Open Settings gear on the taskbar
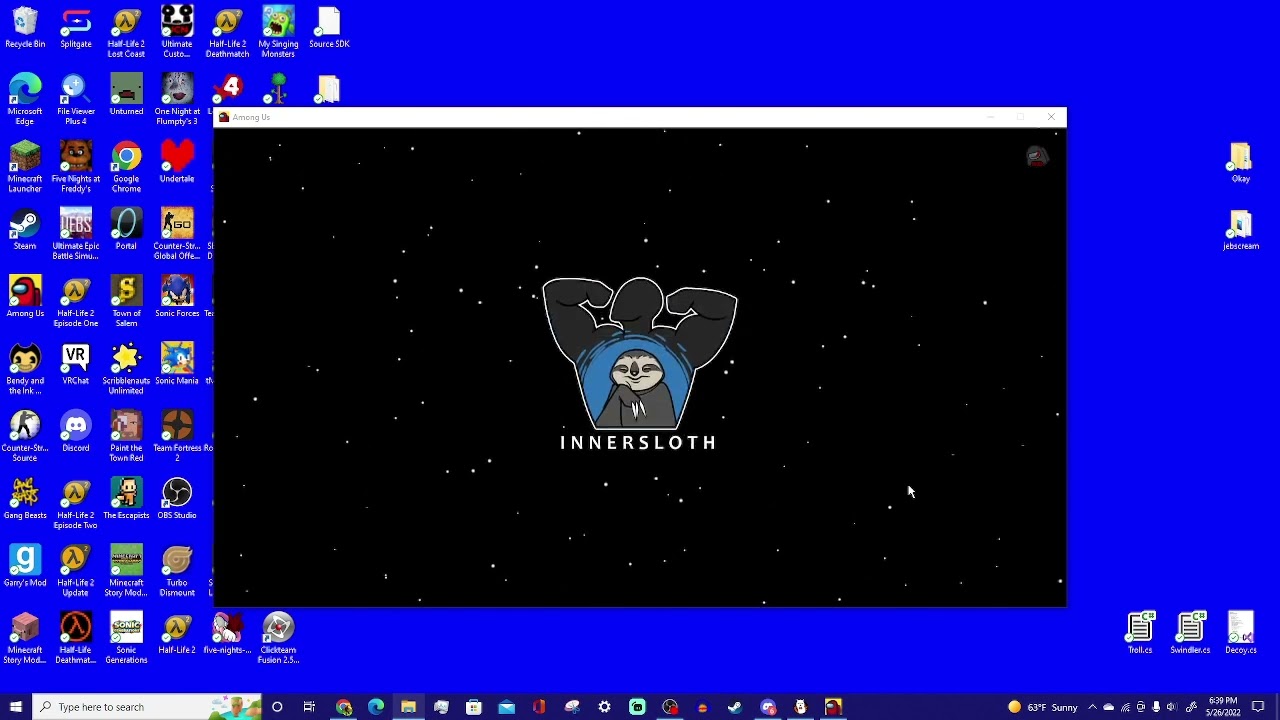The height and width of the screenshot is (720, 1280). 604,707
